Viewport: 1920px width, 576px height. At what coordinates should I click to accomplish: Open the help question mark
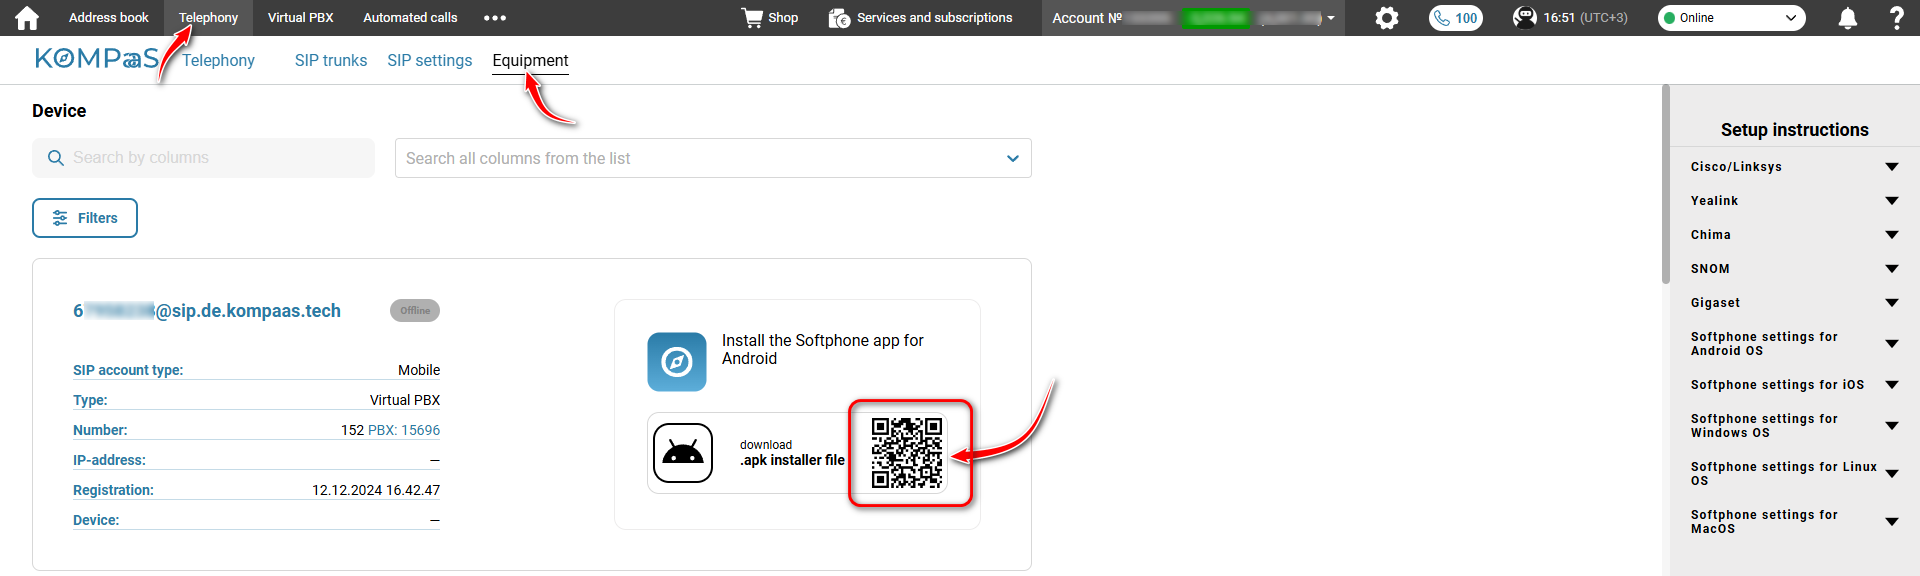pyautogui.click(x=1896, y=18)
